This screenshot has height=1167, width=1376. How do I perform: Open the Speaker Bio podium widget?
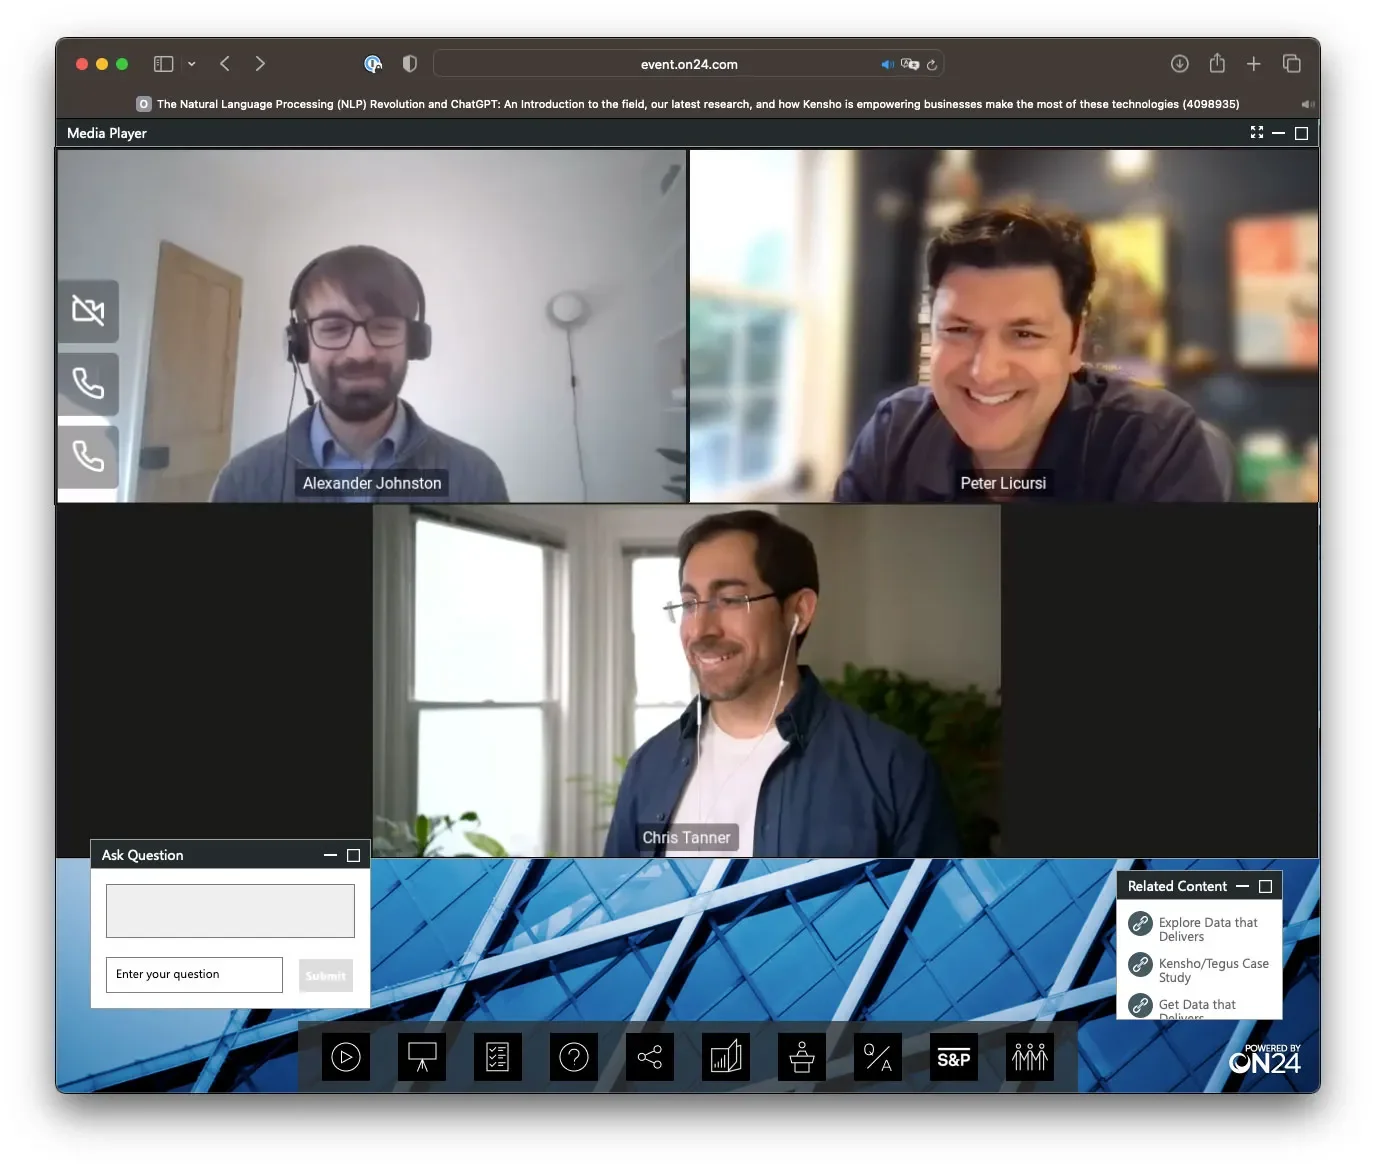(802, 1057)
